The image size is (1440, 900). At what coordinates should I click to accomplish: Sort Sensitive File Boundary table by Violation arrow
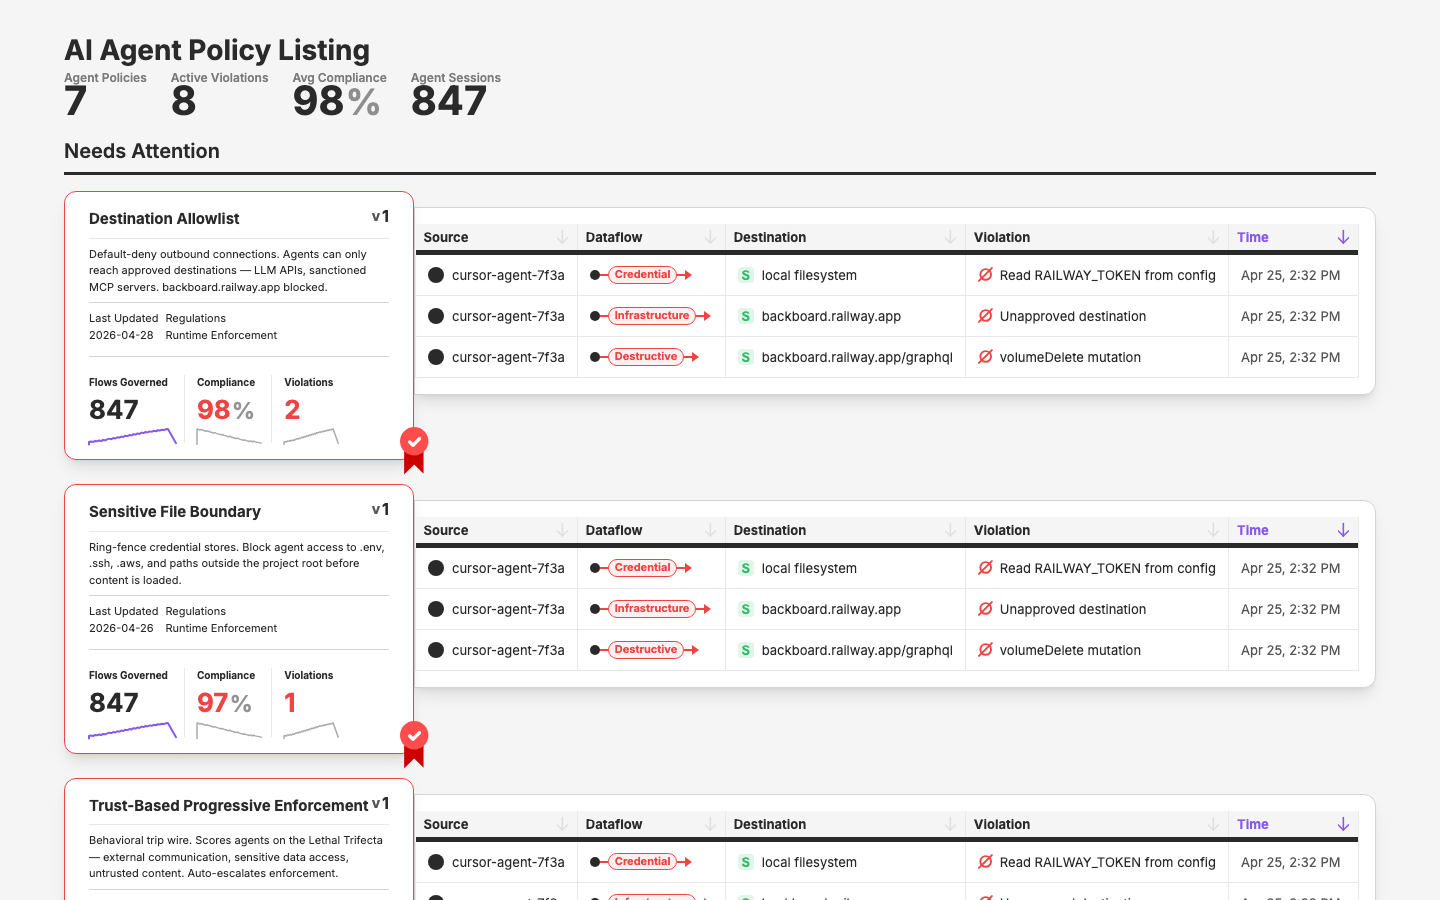tap(1213, 530)
